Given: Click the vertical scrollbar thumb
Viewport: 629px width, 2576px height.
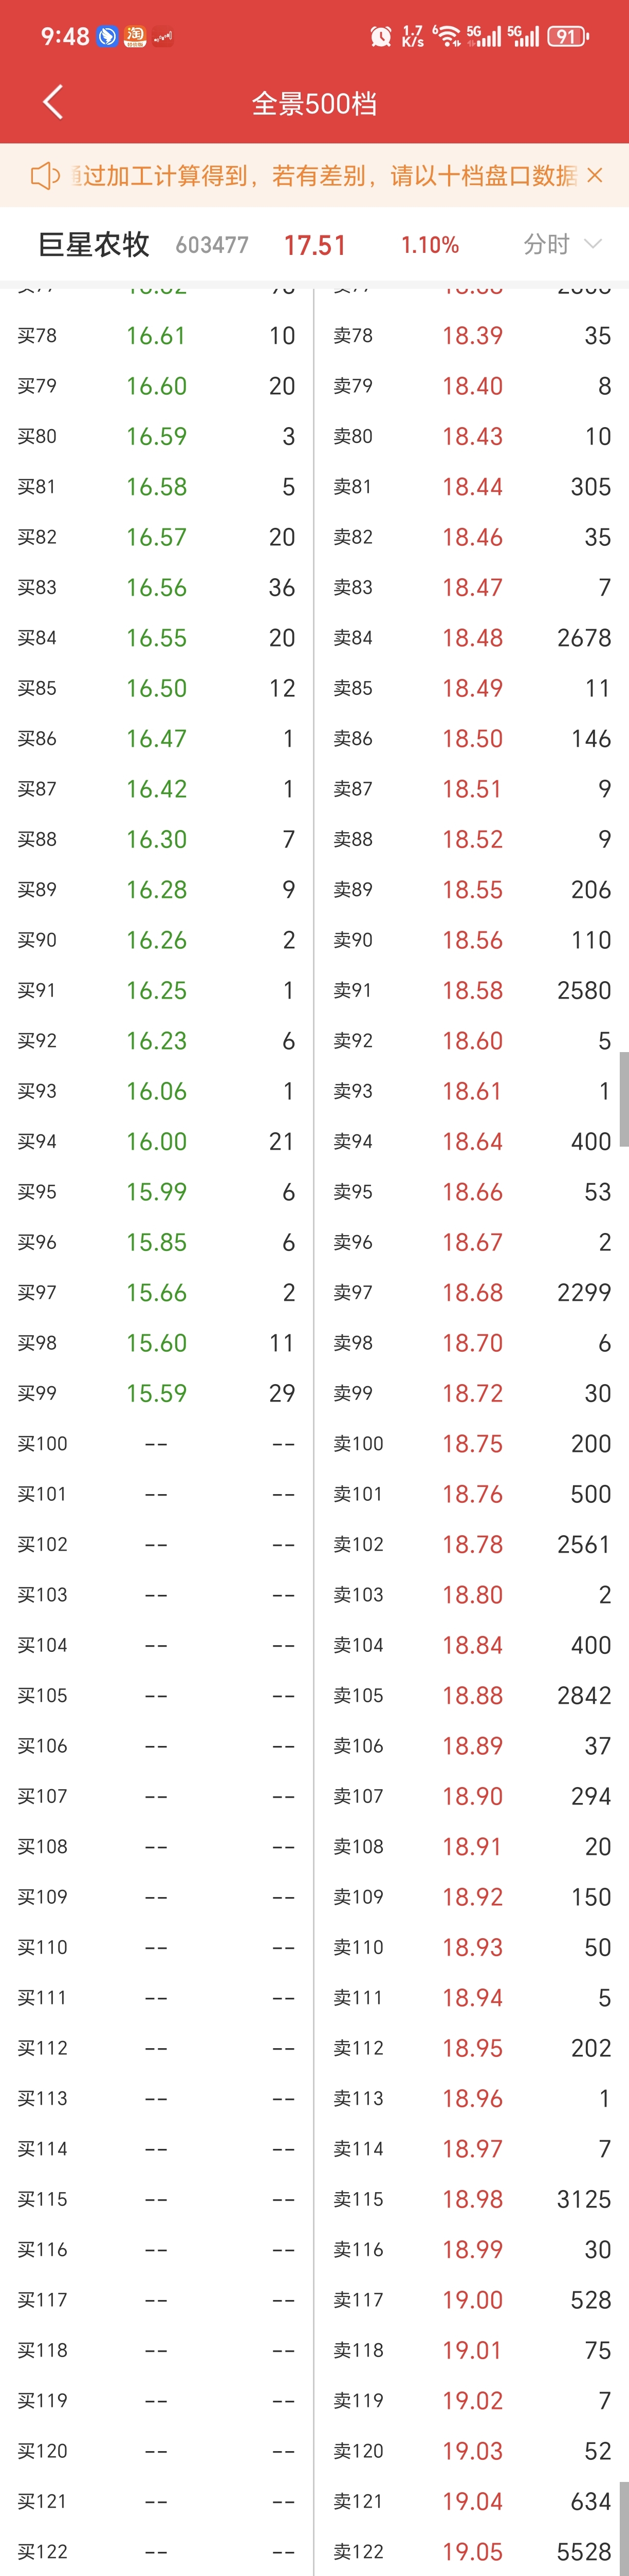Looking at the screenshot, I should click(624, 1098).
